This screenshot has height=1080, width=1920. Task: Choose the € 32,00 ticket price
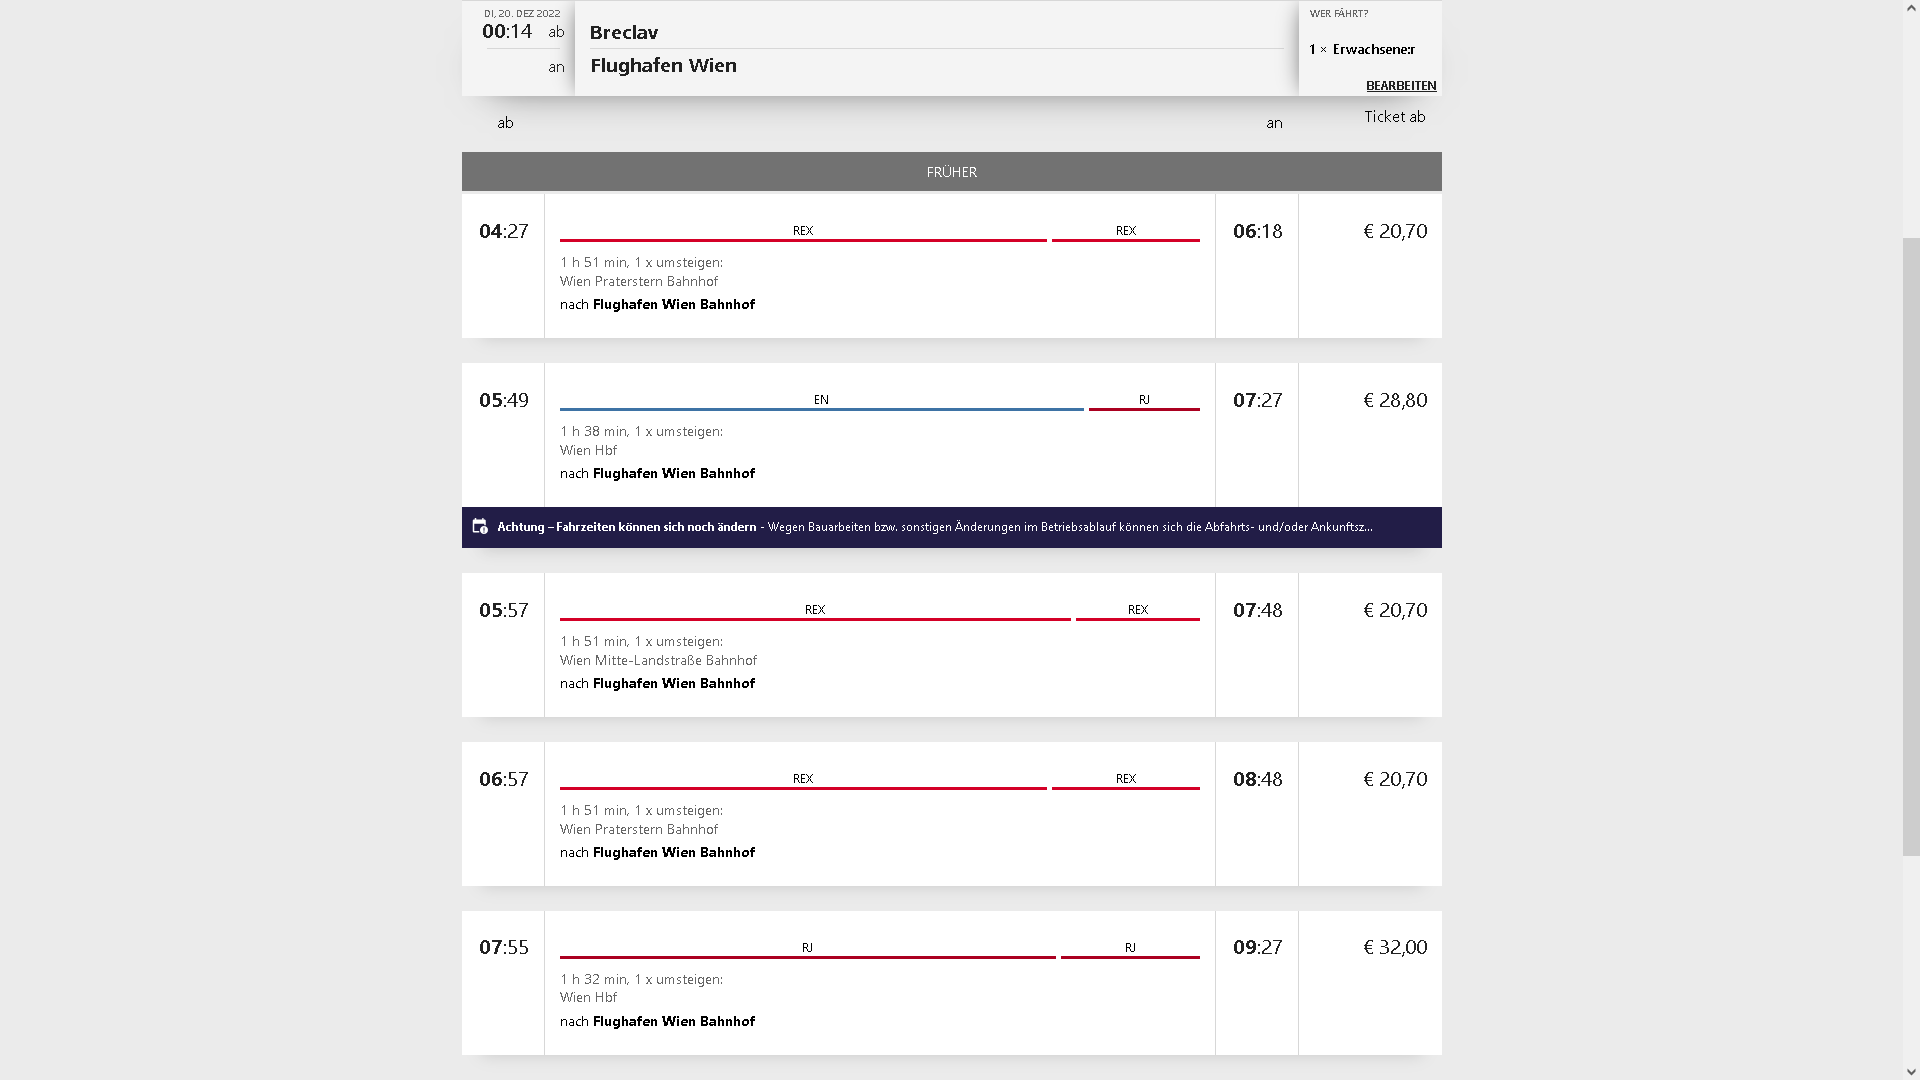click(x=1394, y=948)
